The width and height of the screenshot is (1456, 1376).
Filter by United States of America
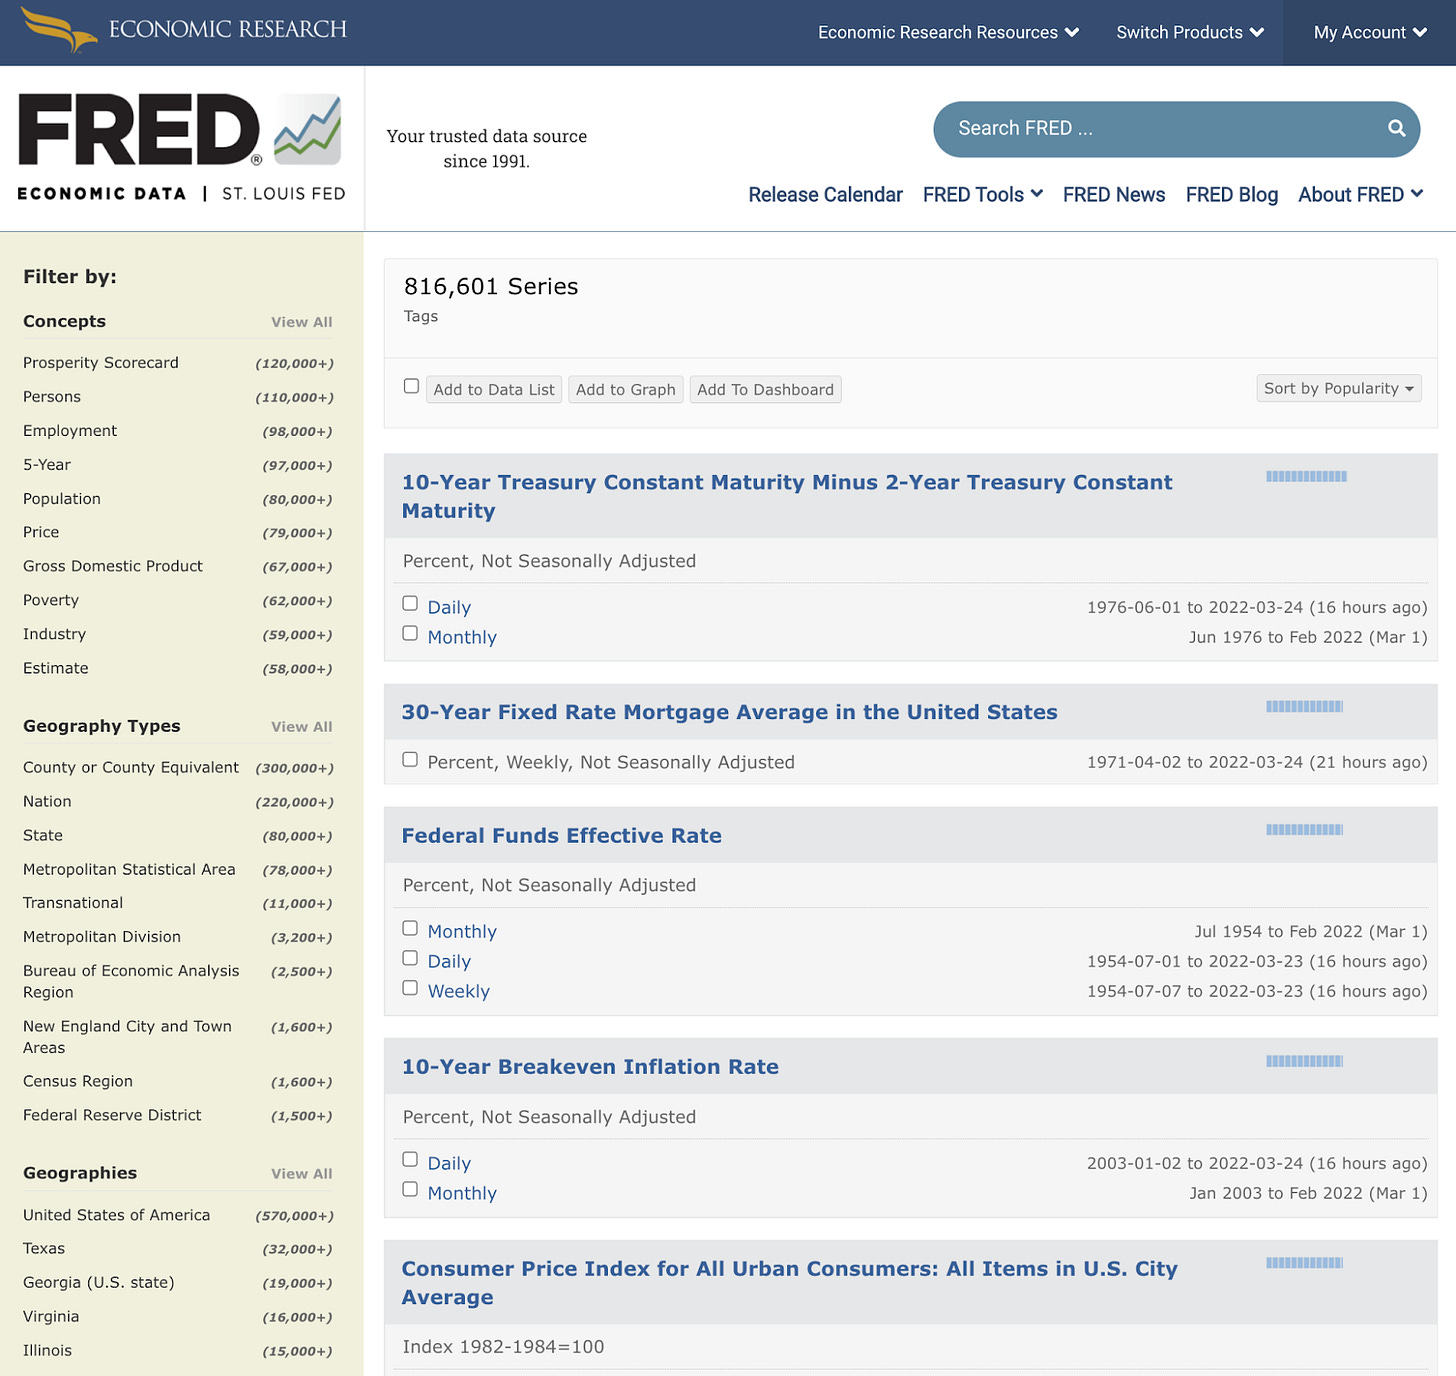[x=117, y=1215]
